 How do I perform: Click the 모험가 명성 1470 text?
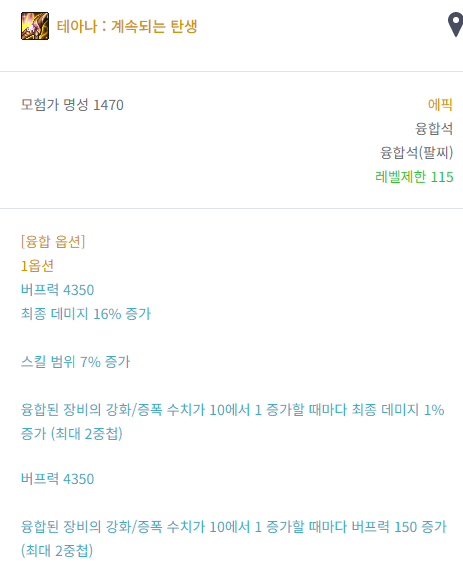click(72, 105)
